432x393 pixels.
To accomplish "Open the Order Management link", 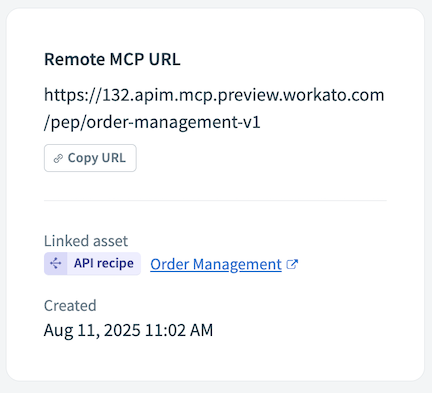I will (x=216, y=264).
